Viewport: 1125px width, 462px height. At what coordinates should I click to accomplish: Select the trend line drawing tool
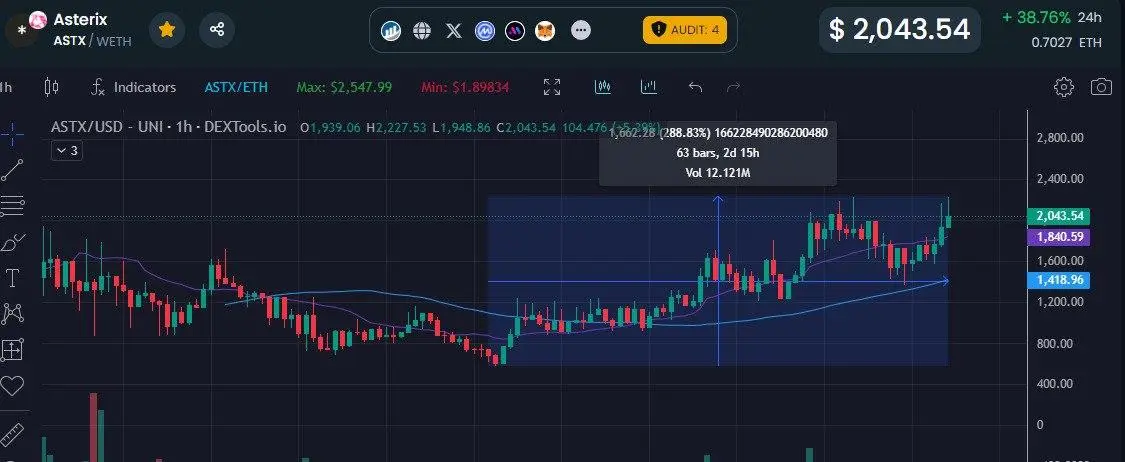click(12, 170)
